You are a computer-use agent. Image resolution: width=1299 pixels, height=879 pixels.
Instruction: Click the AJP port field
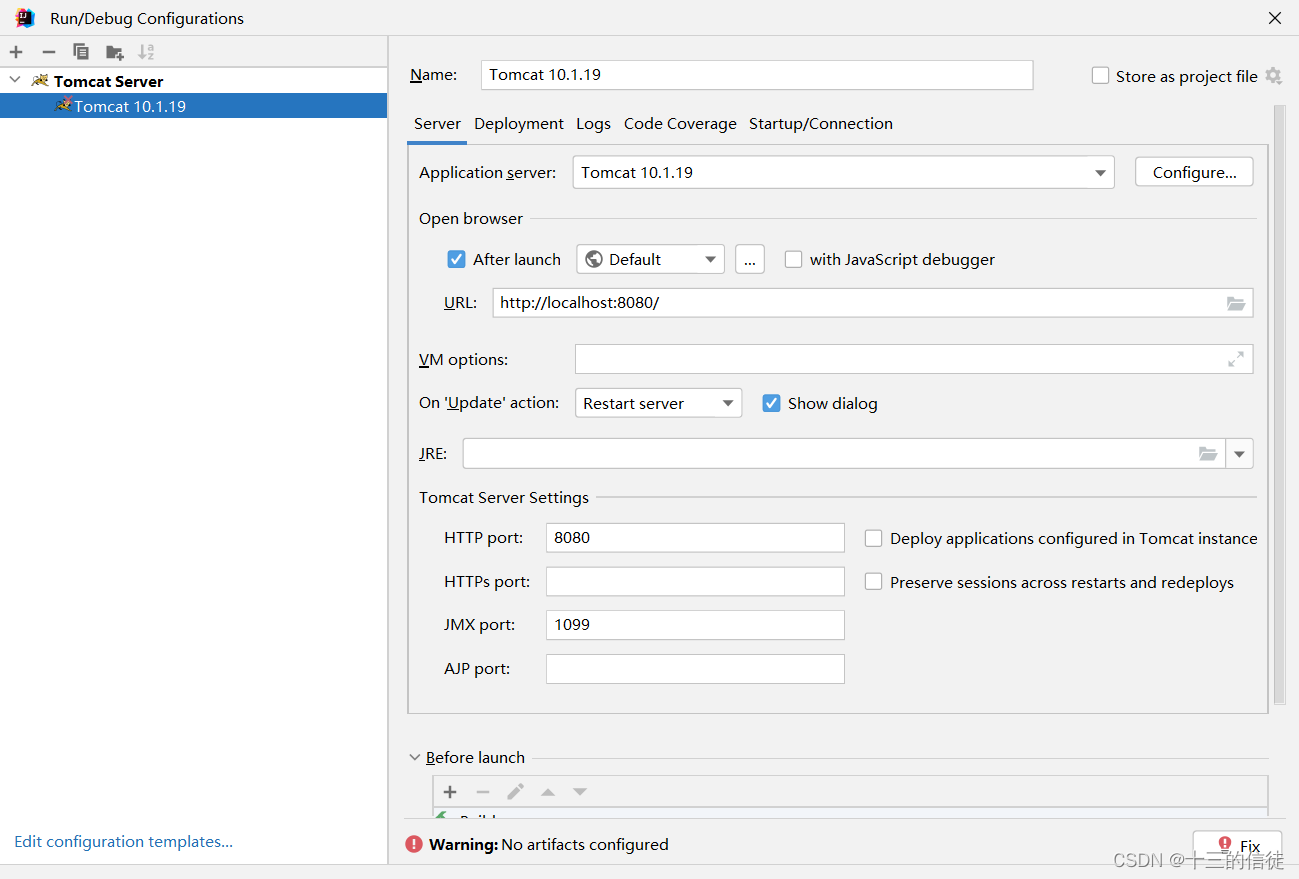click(695, 669)
